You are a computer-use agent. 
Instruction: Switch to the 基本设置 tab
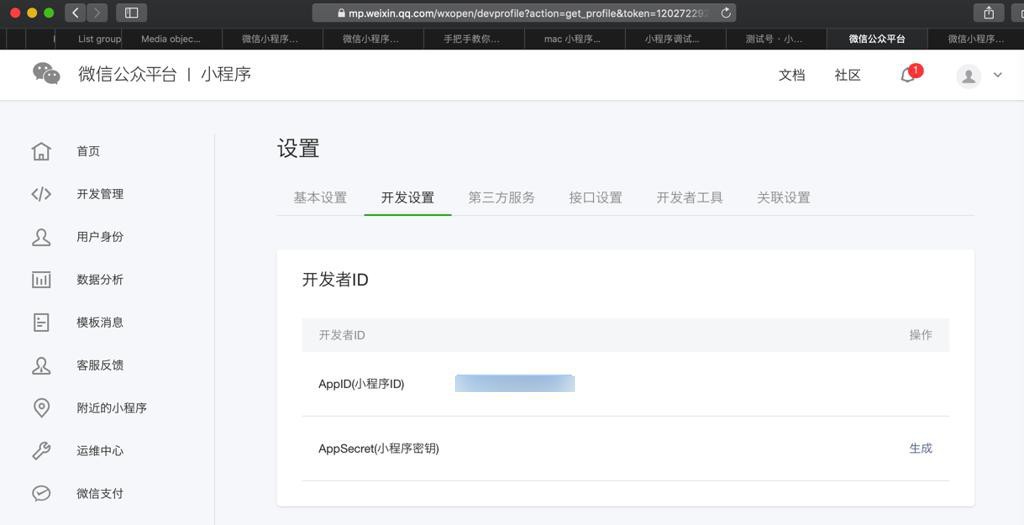(x=320, y=197)
